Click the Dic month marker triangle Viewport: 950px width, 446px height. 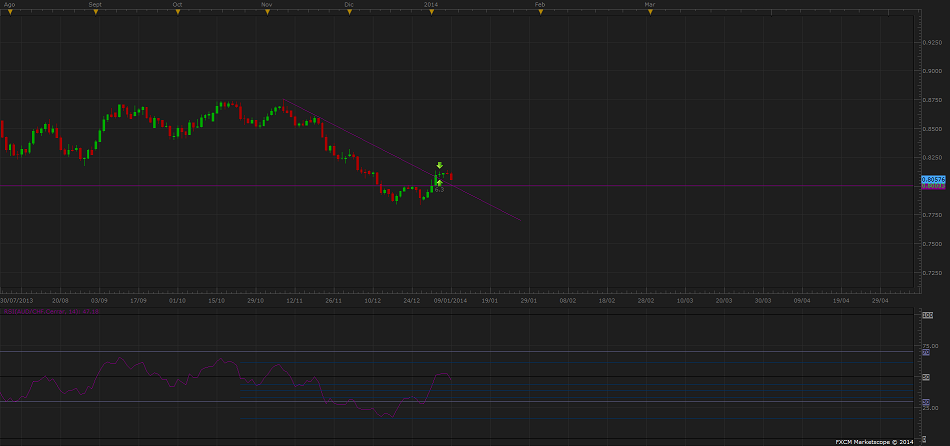(349, 12)
